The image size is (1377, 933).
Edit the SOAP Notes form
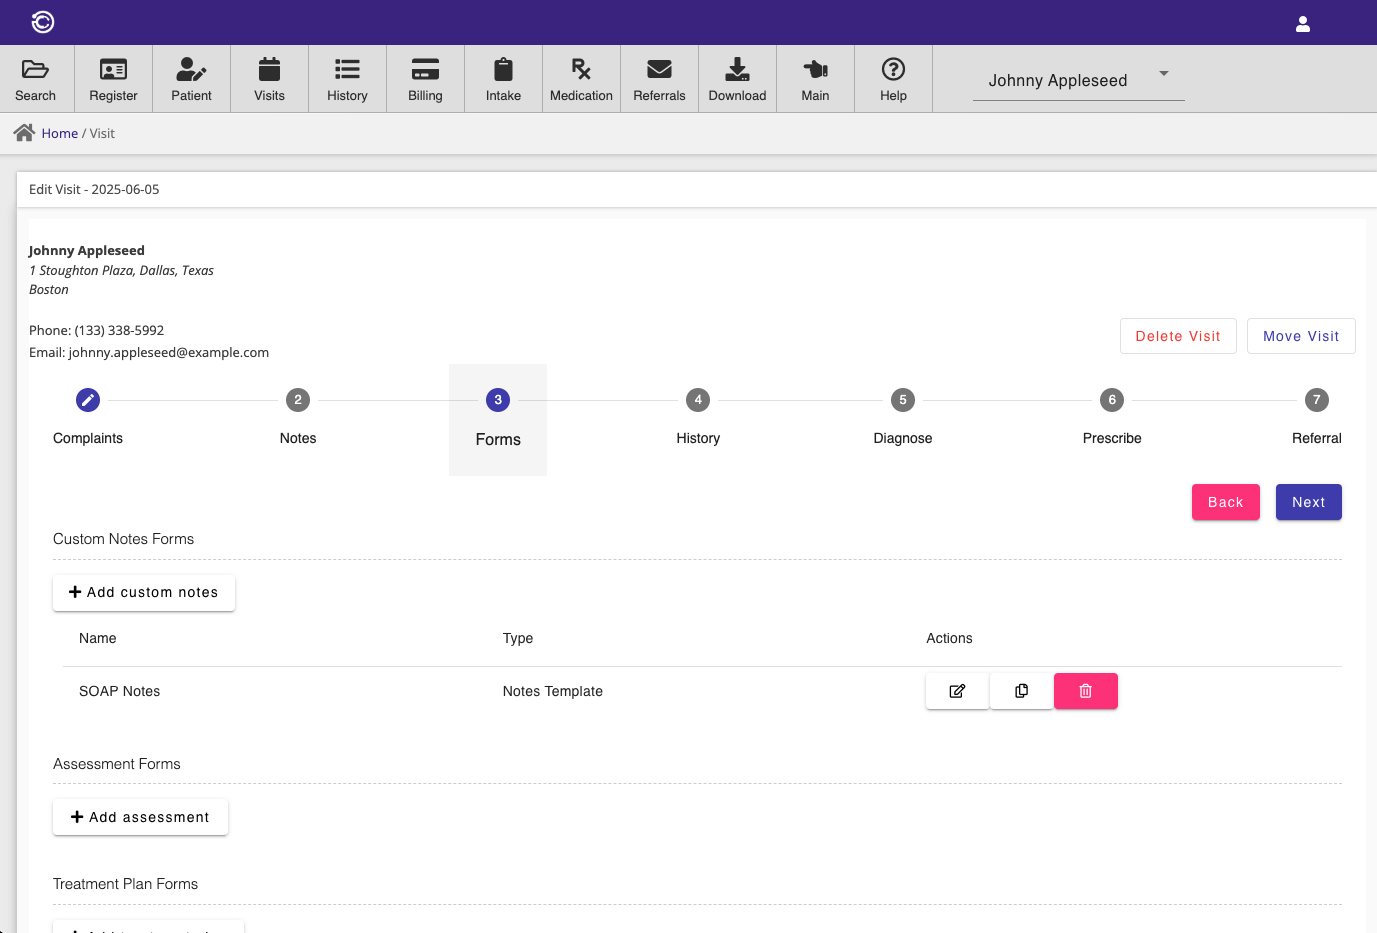click(957, 691)
